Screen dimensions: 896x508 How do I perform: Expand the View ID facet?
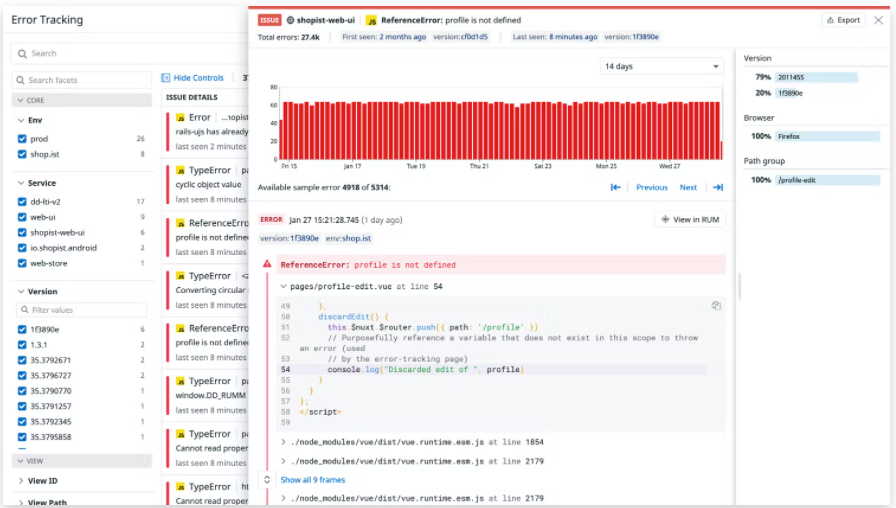(21, 481)
